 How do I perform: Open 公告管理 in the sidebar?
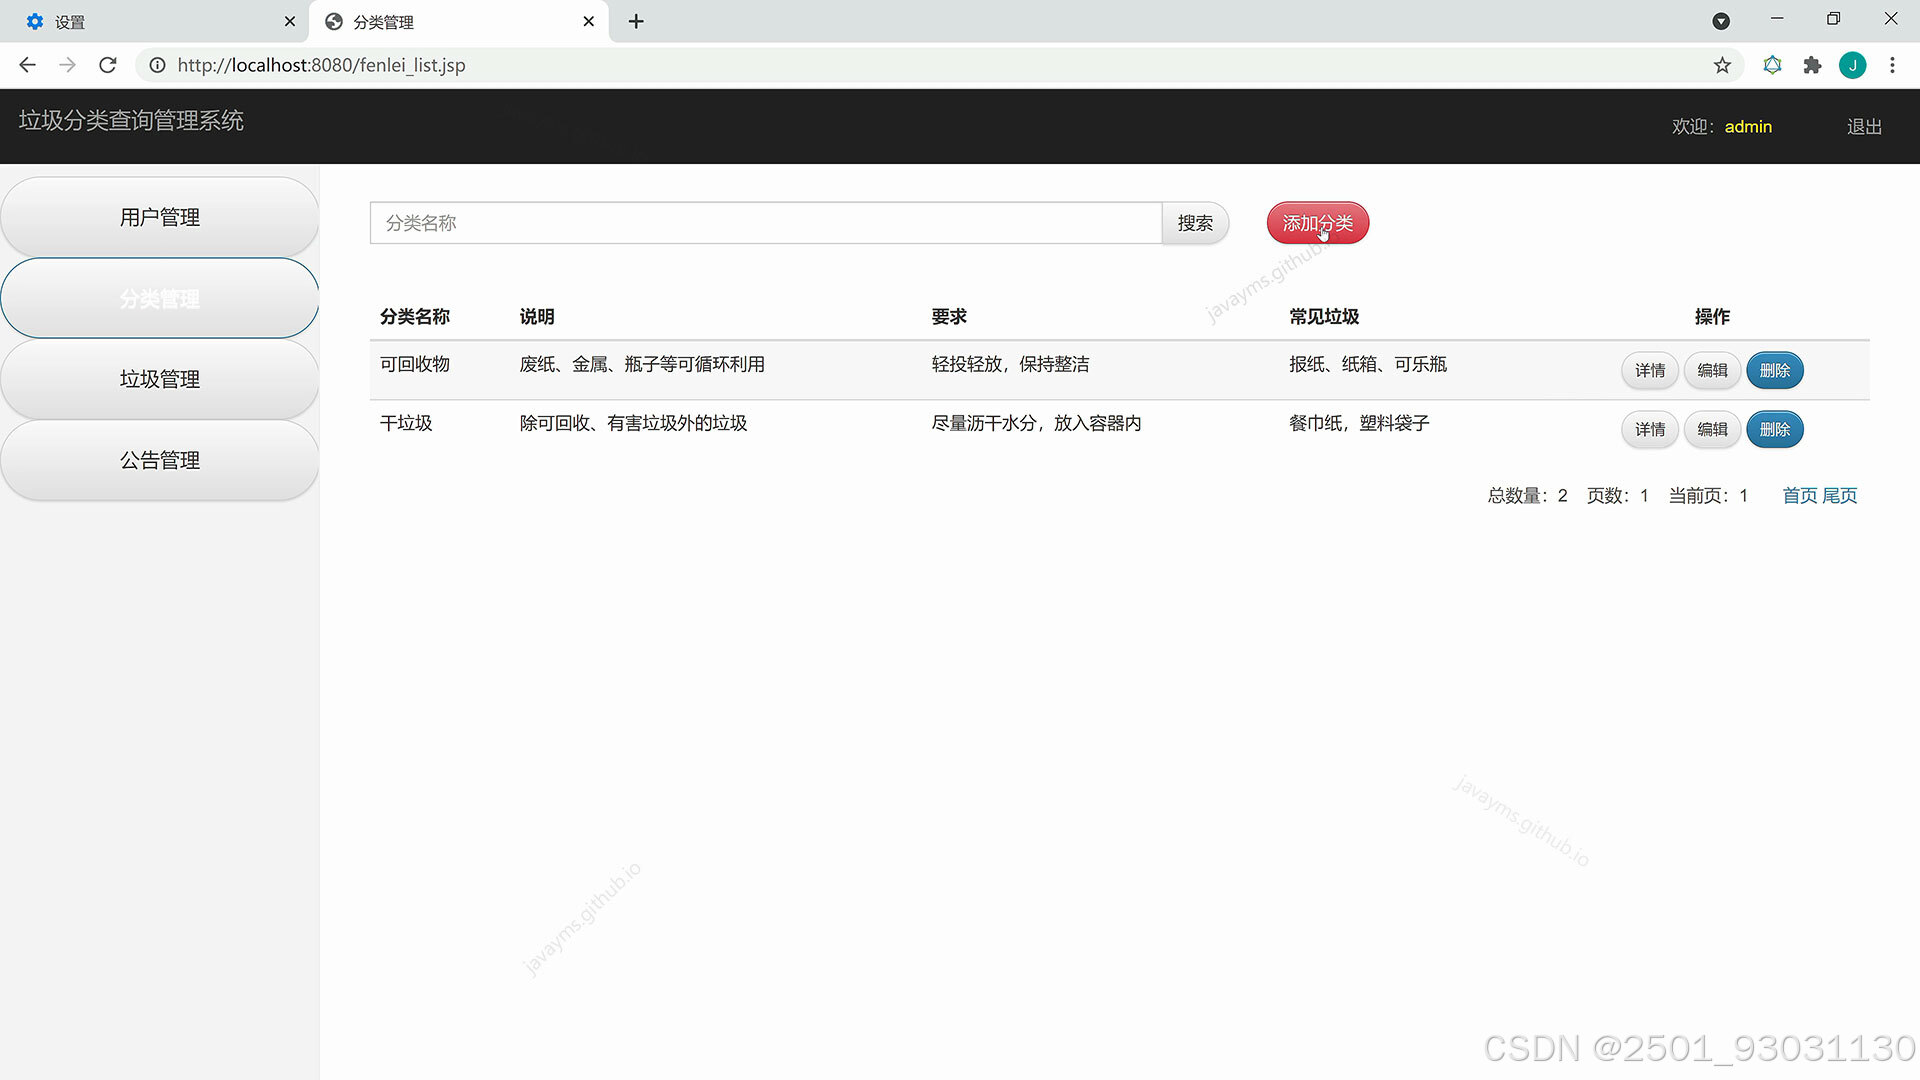(160, 460)
